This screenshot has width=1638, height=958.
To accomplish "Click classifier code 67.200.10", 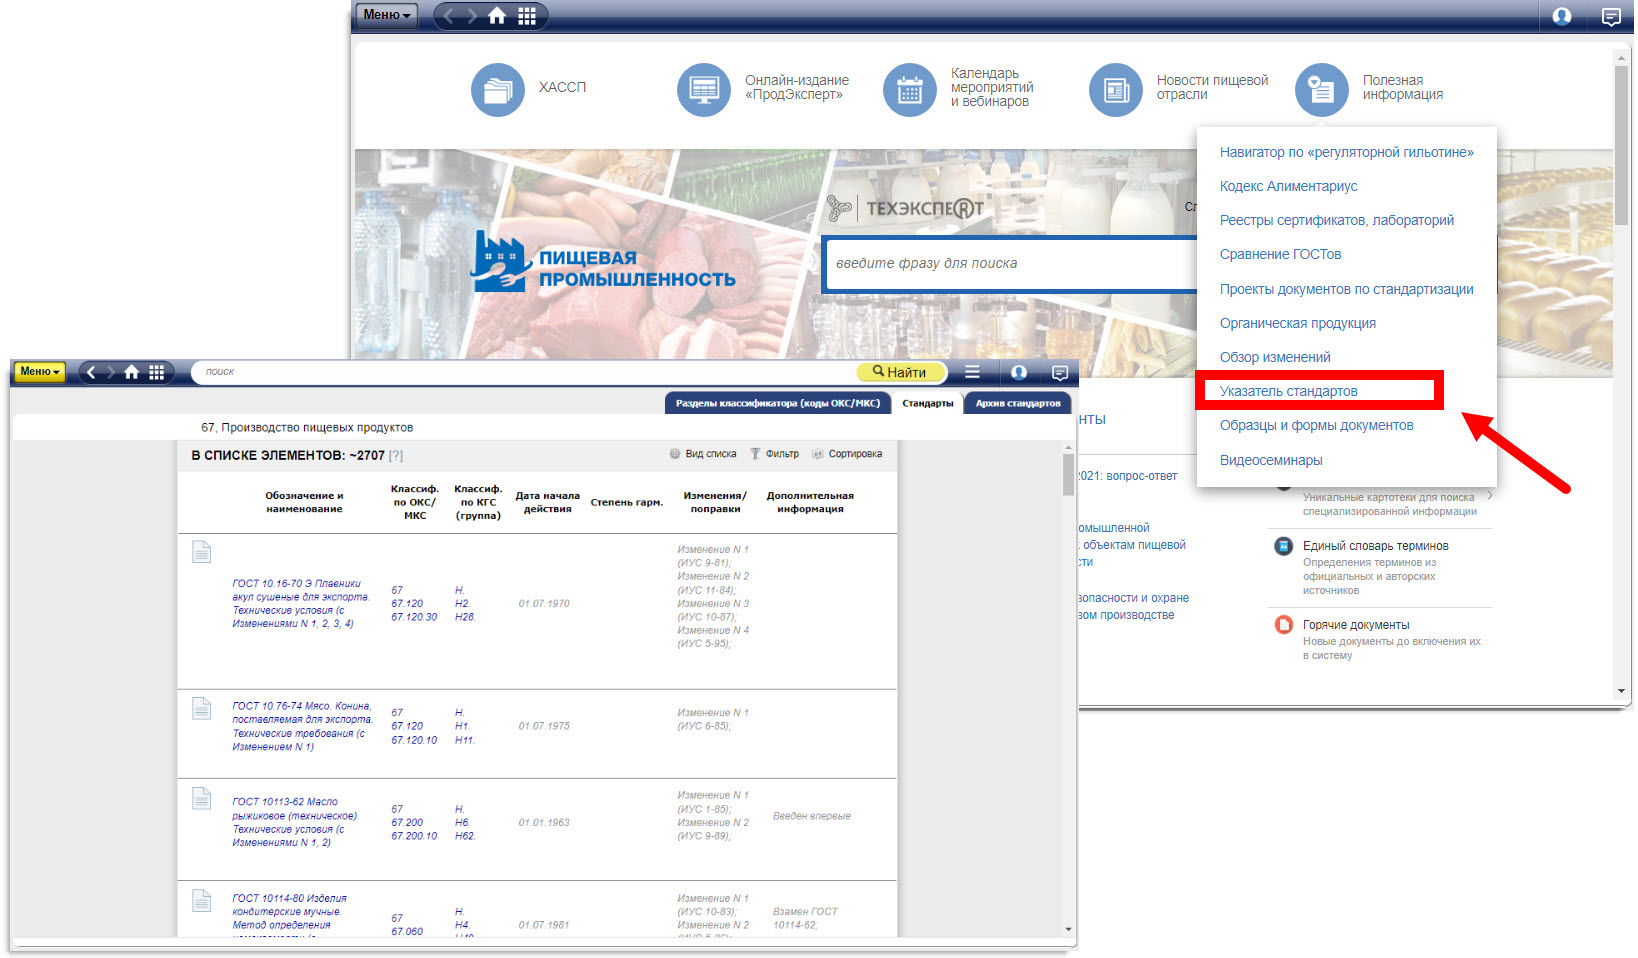I will pyautogui.click(x=414, y=836).
